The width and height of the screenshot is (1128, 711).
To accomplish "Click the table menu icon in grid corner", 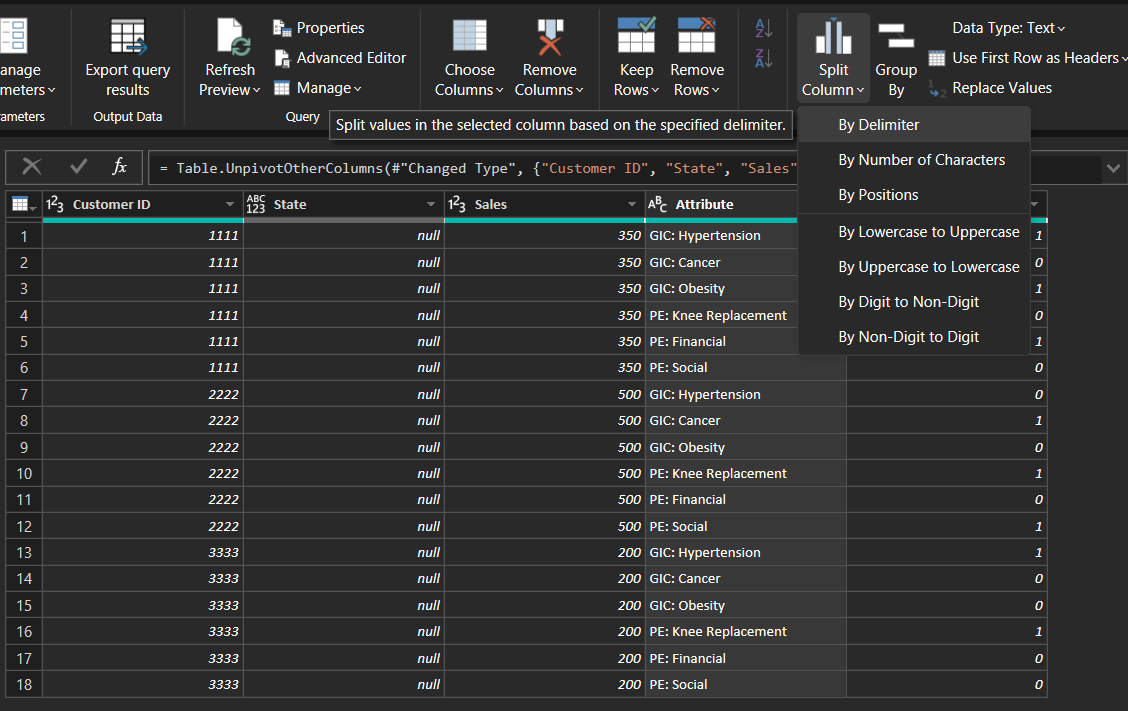I will (22, 204).
